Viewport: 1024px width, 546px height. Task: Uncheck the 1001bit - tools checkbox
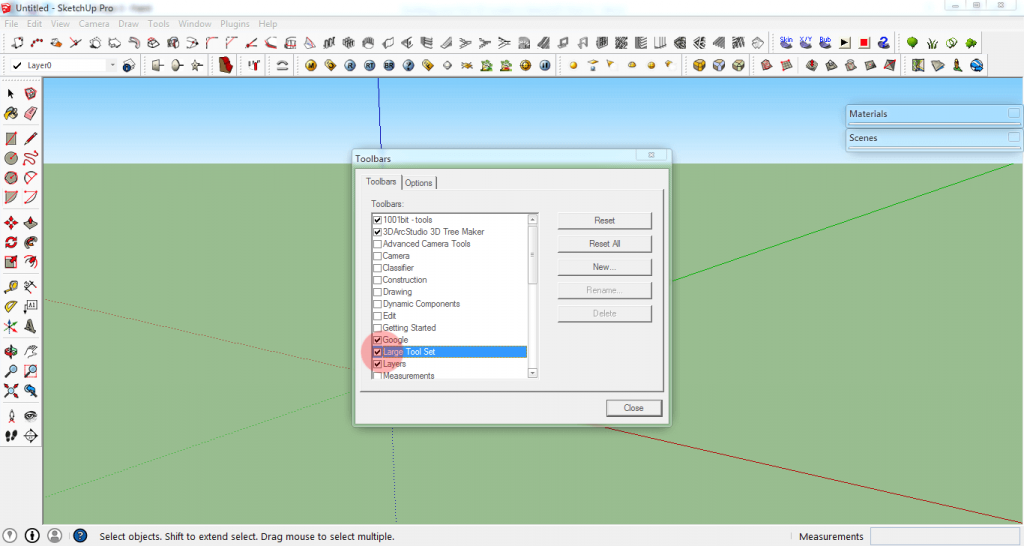(x=377, y=220)
